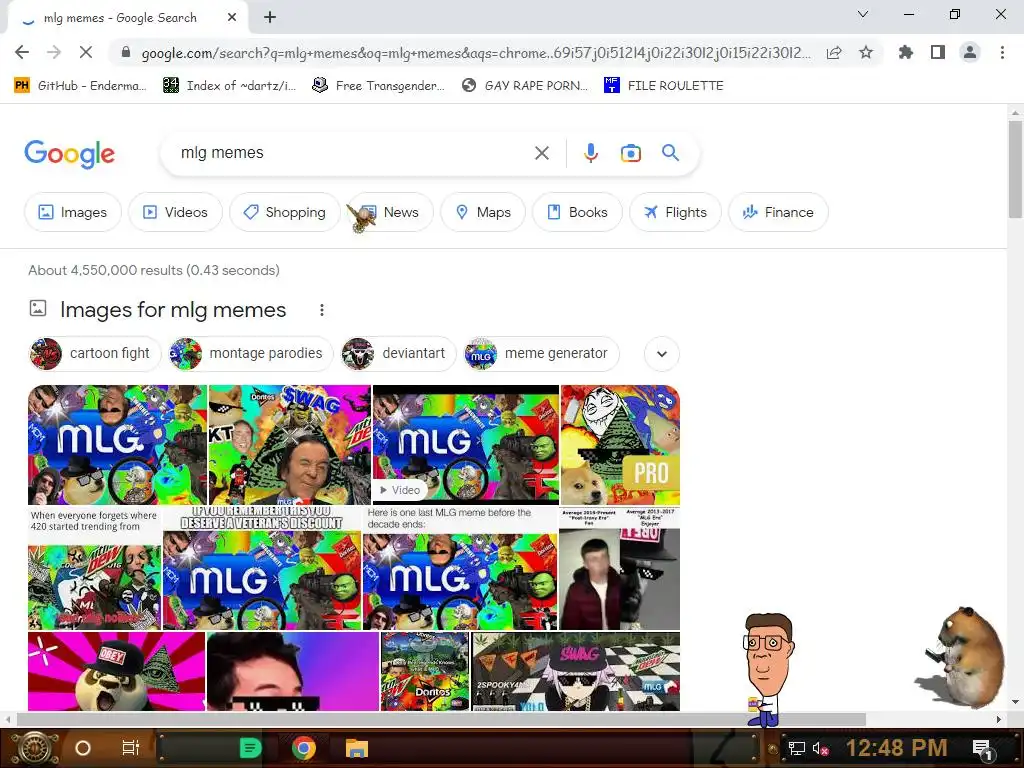This screenshot has height=768, width=1024.
Task: Close the mlg memes tab
Action: pyautogui.click(x=232, y=18)
